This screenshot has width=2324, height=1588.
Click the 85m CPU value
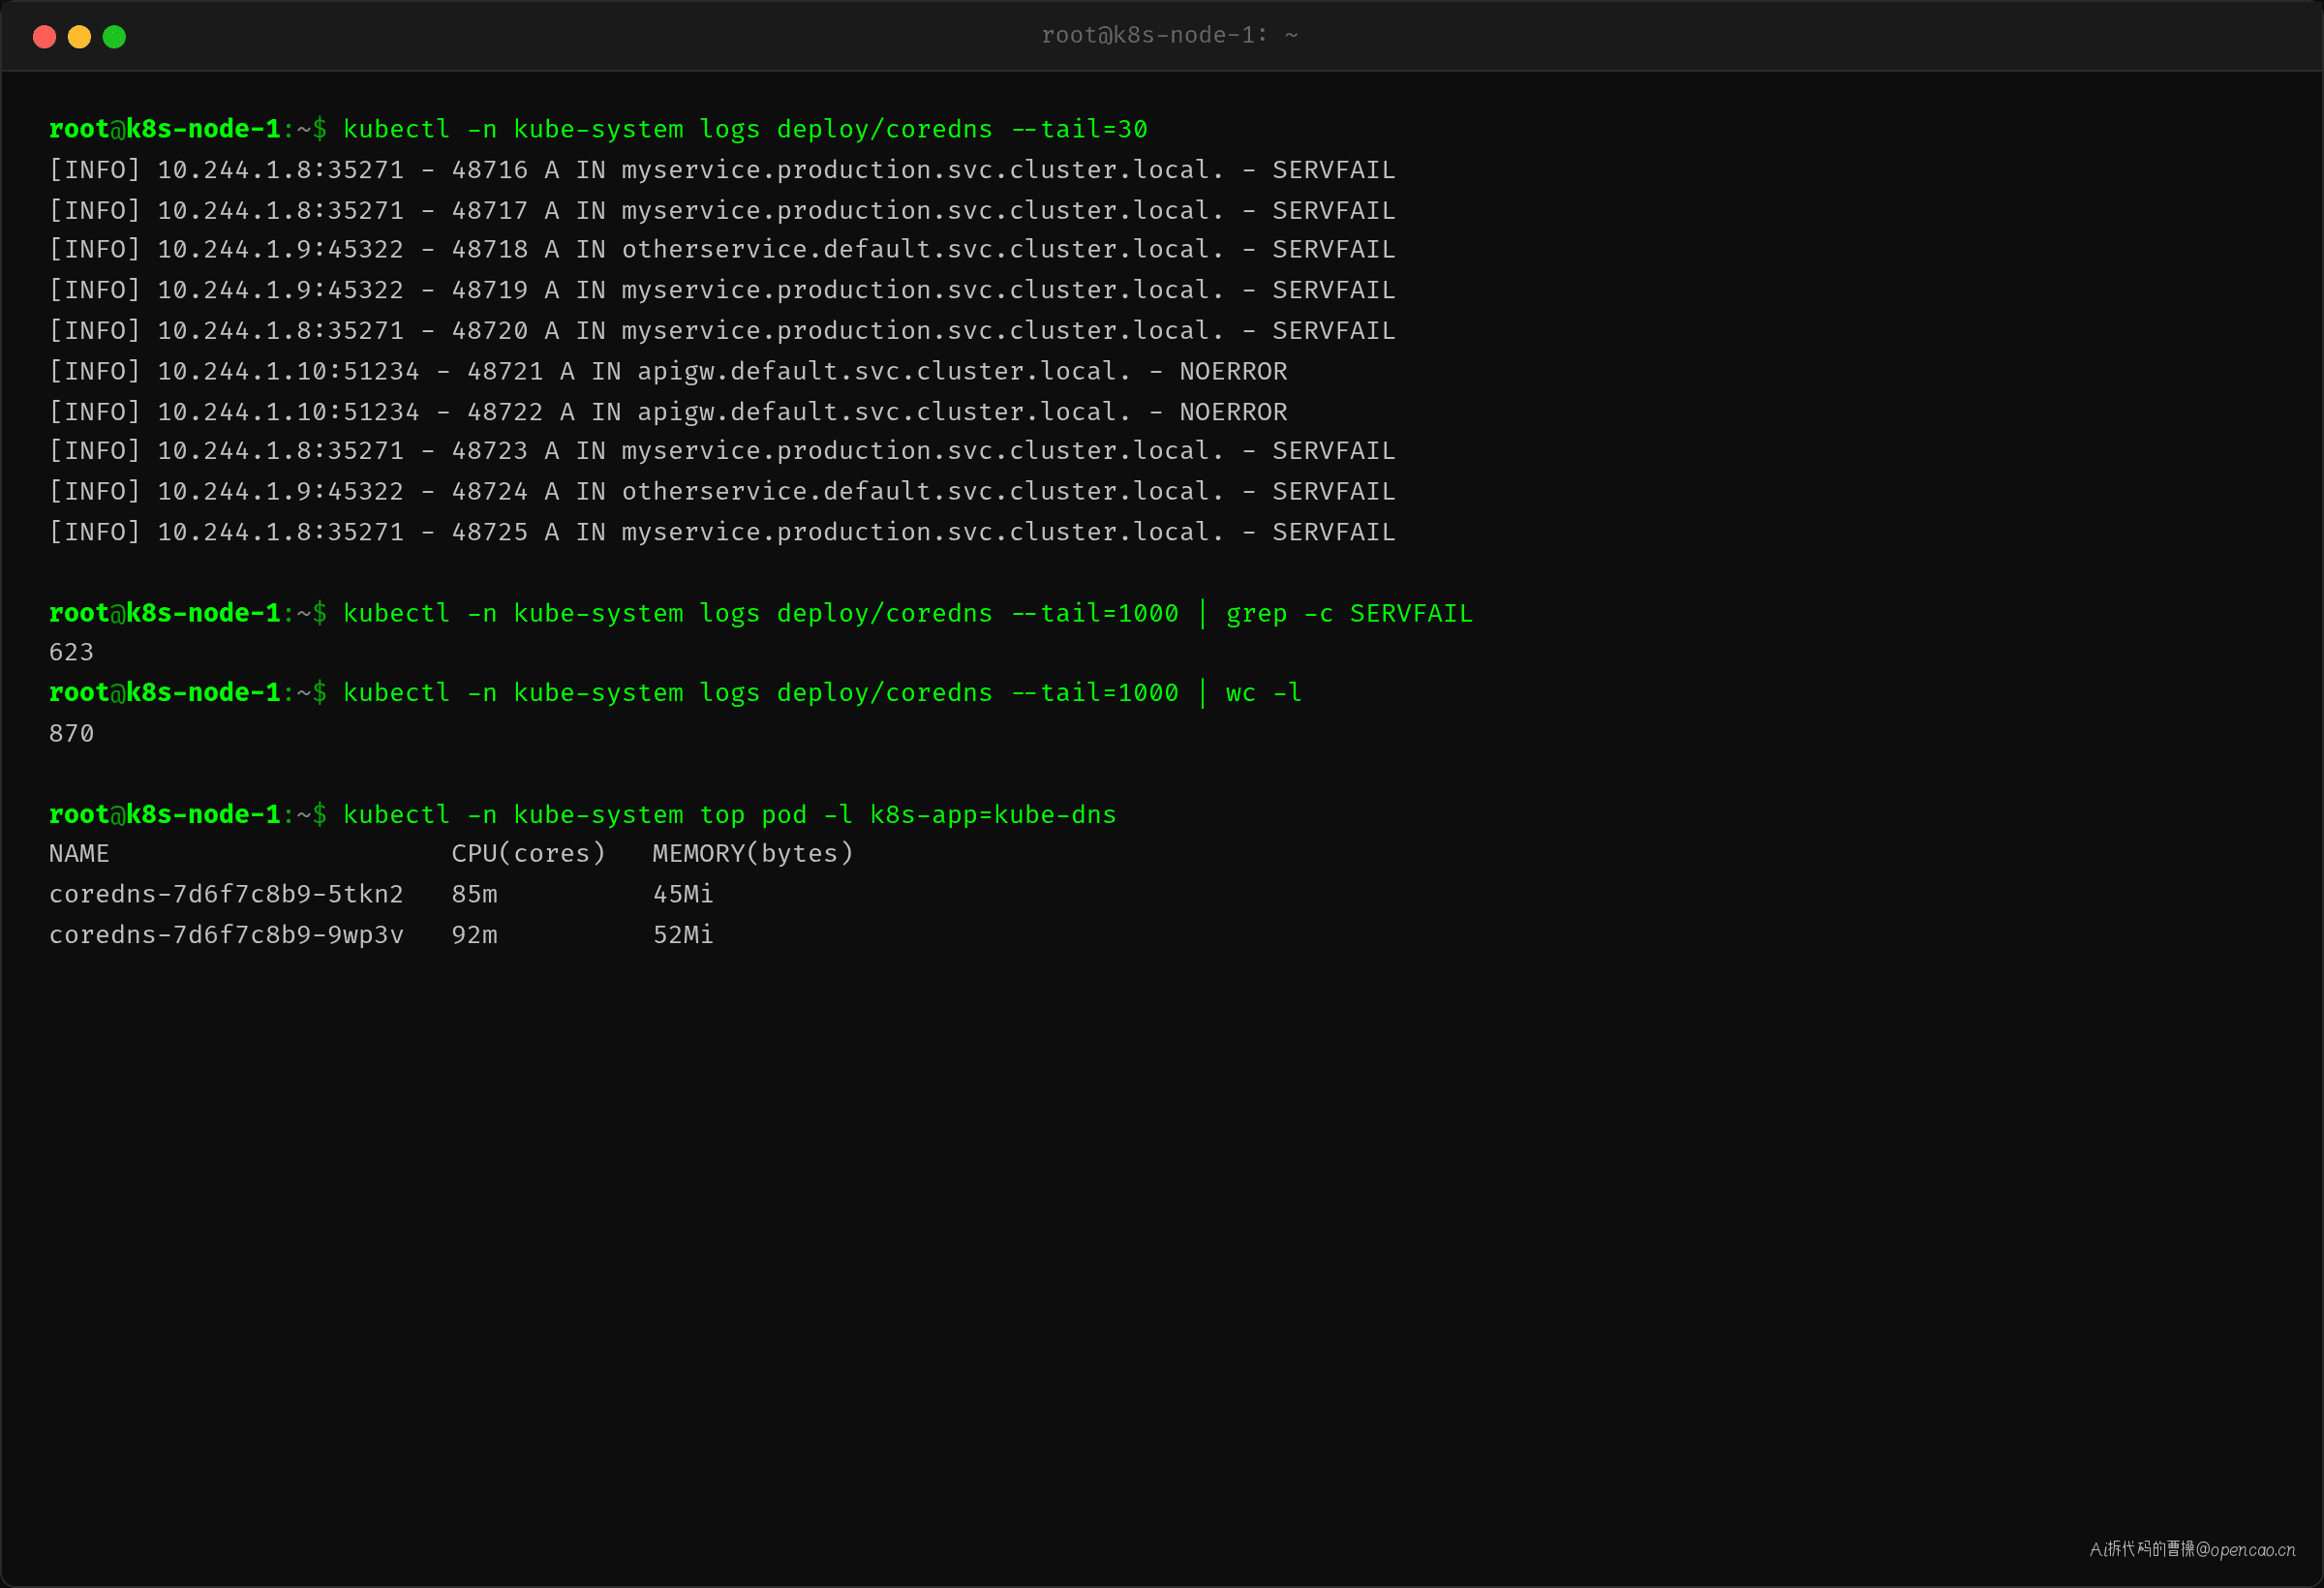pyautogui.click(x=474, y=895)
